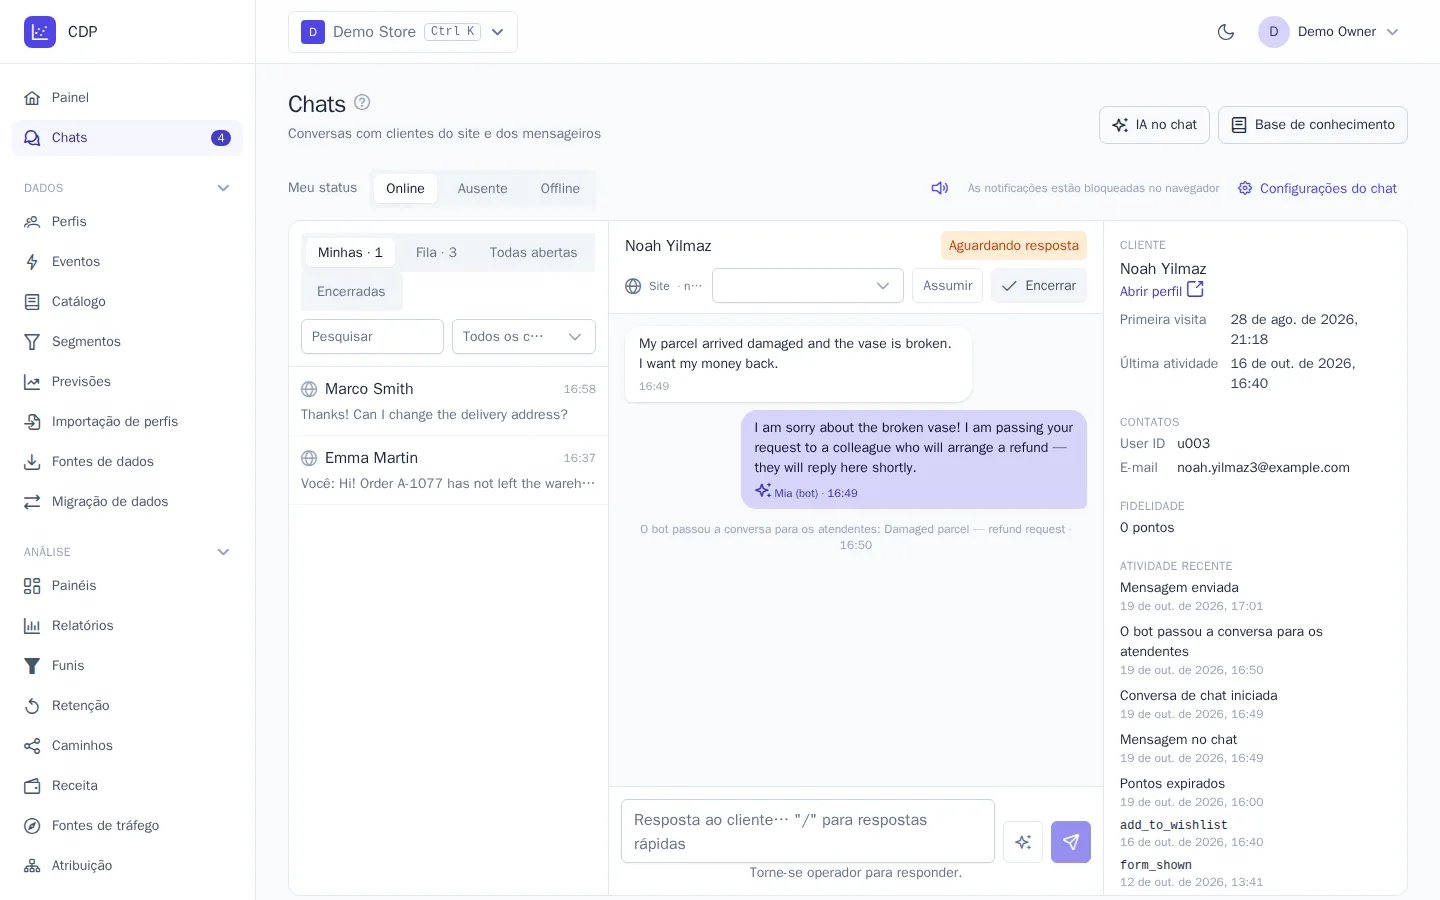Open Atribuição in the sidebar

tap(127, 866)
